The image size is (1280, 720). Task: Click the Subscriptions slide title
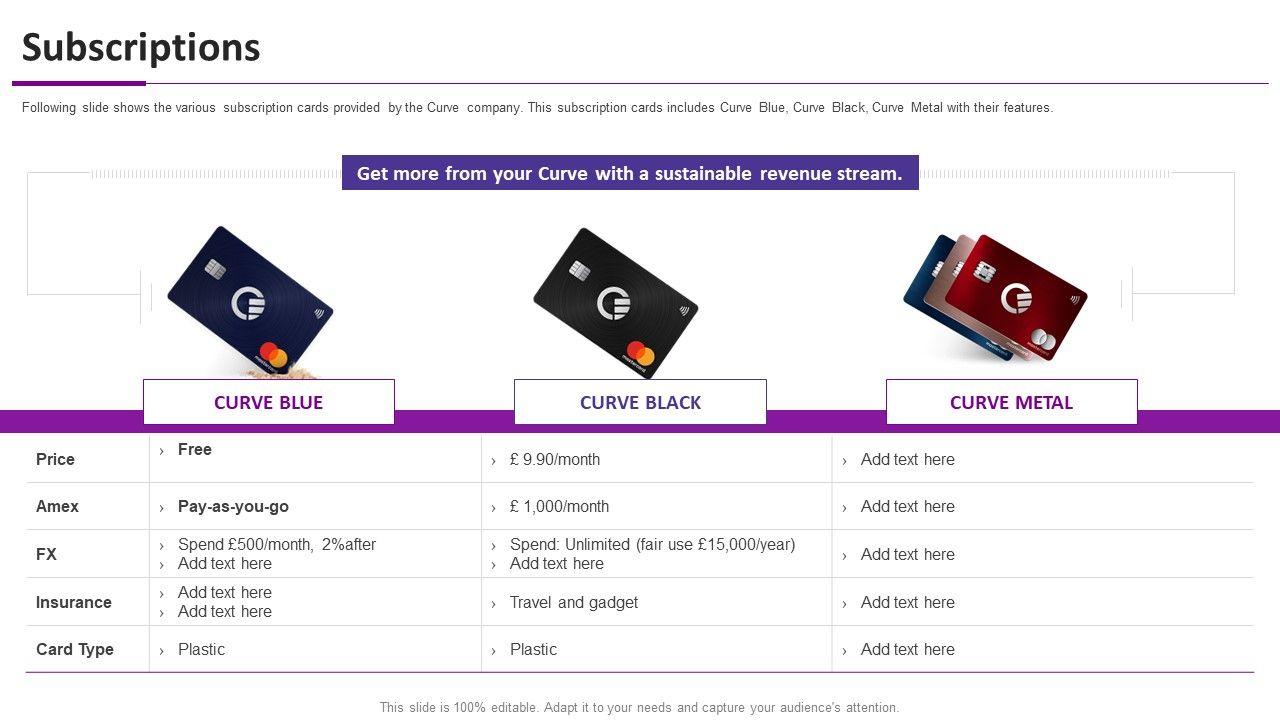point(141,47)
